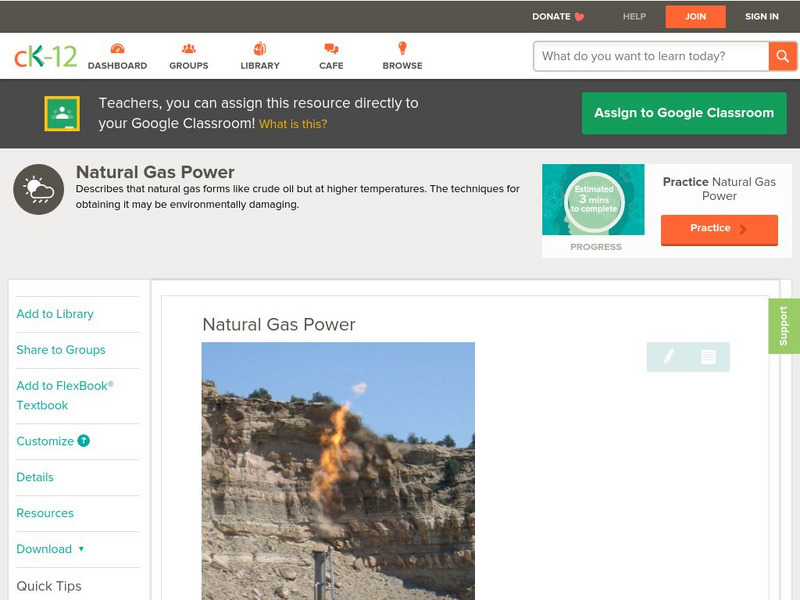Open the Browse lightbulb icon

(403, 48)
